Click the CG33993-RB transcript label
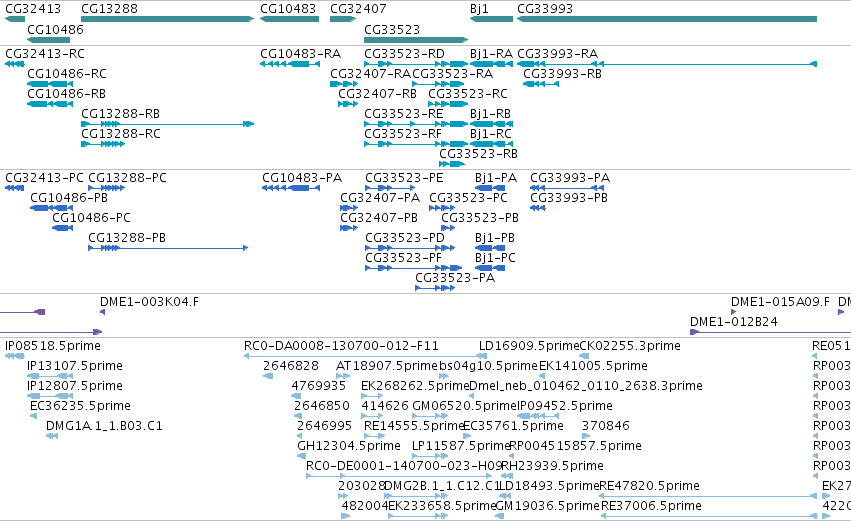This screenshot has height=521, width=851. 562,74
